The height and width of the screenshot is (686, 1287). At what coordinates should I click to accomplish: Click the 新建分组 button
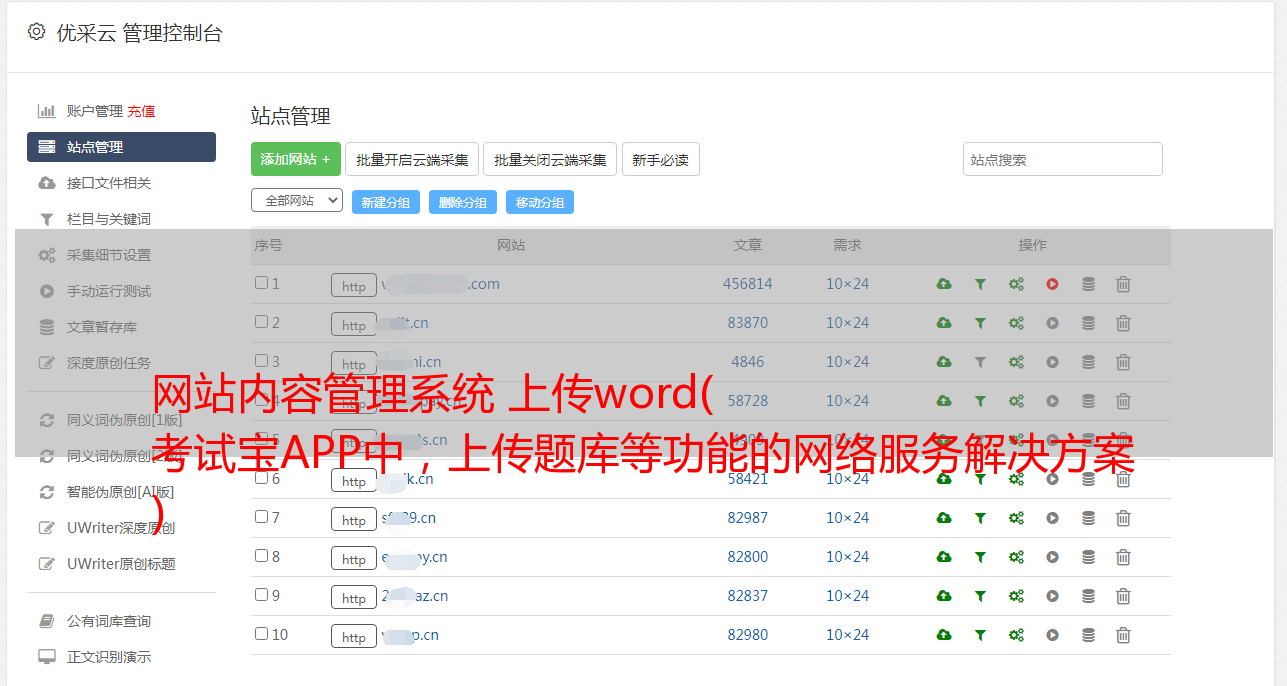click(385, 202)
